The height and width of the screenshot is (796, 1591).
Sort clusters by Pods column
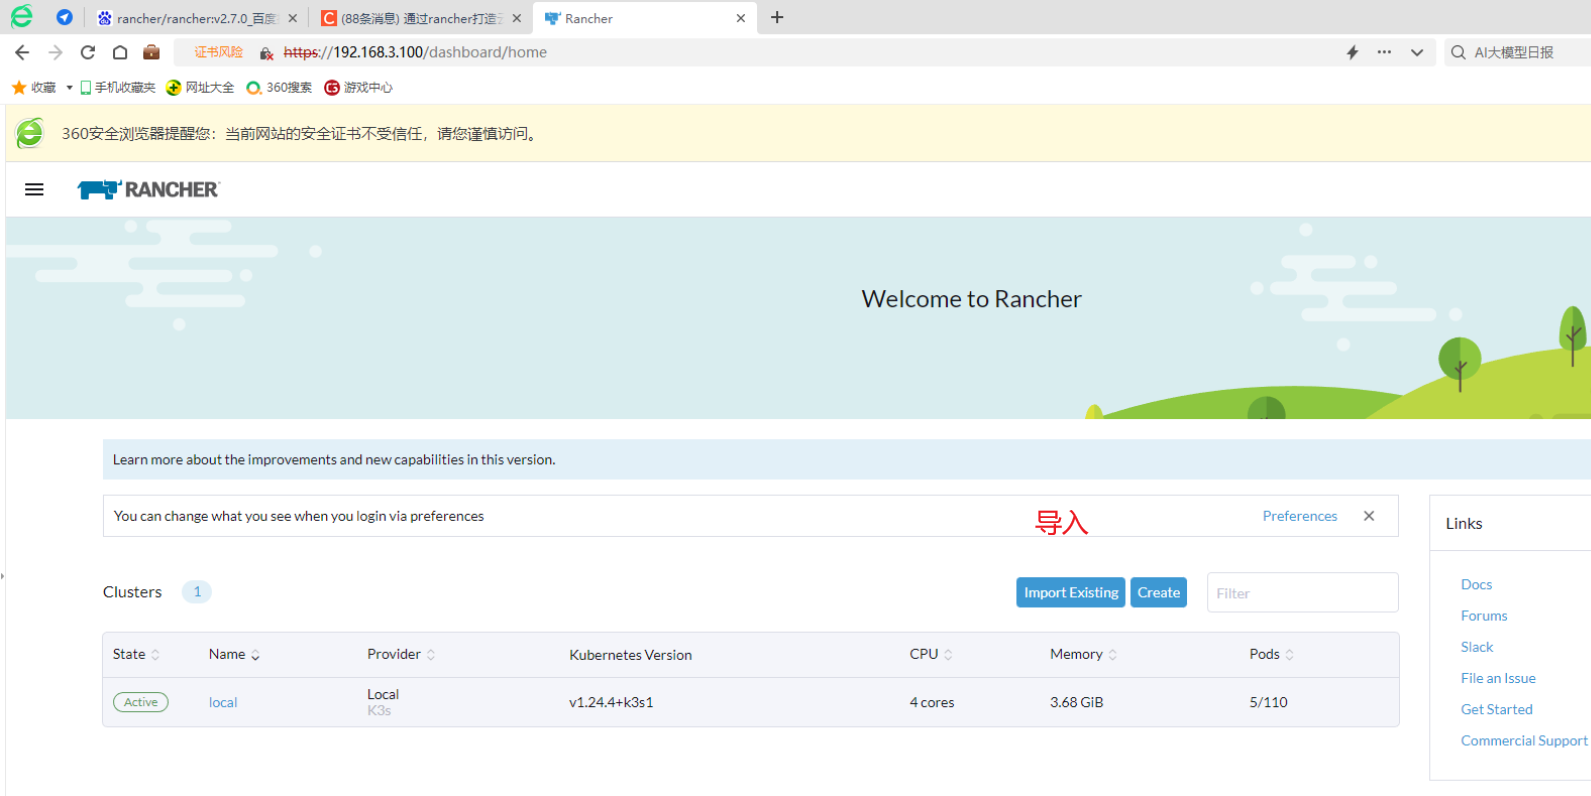click(1271, 654)
